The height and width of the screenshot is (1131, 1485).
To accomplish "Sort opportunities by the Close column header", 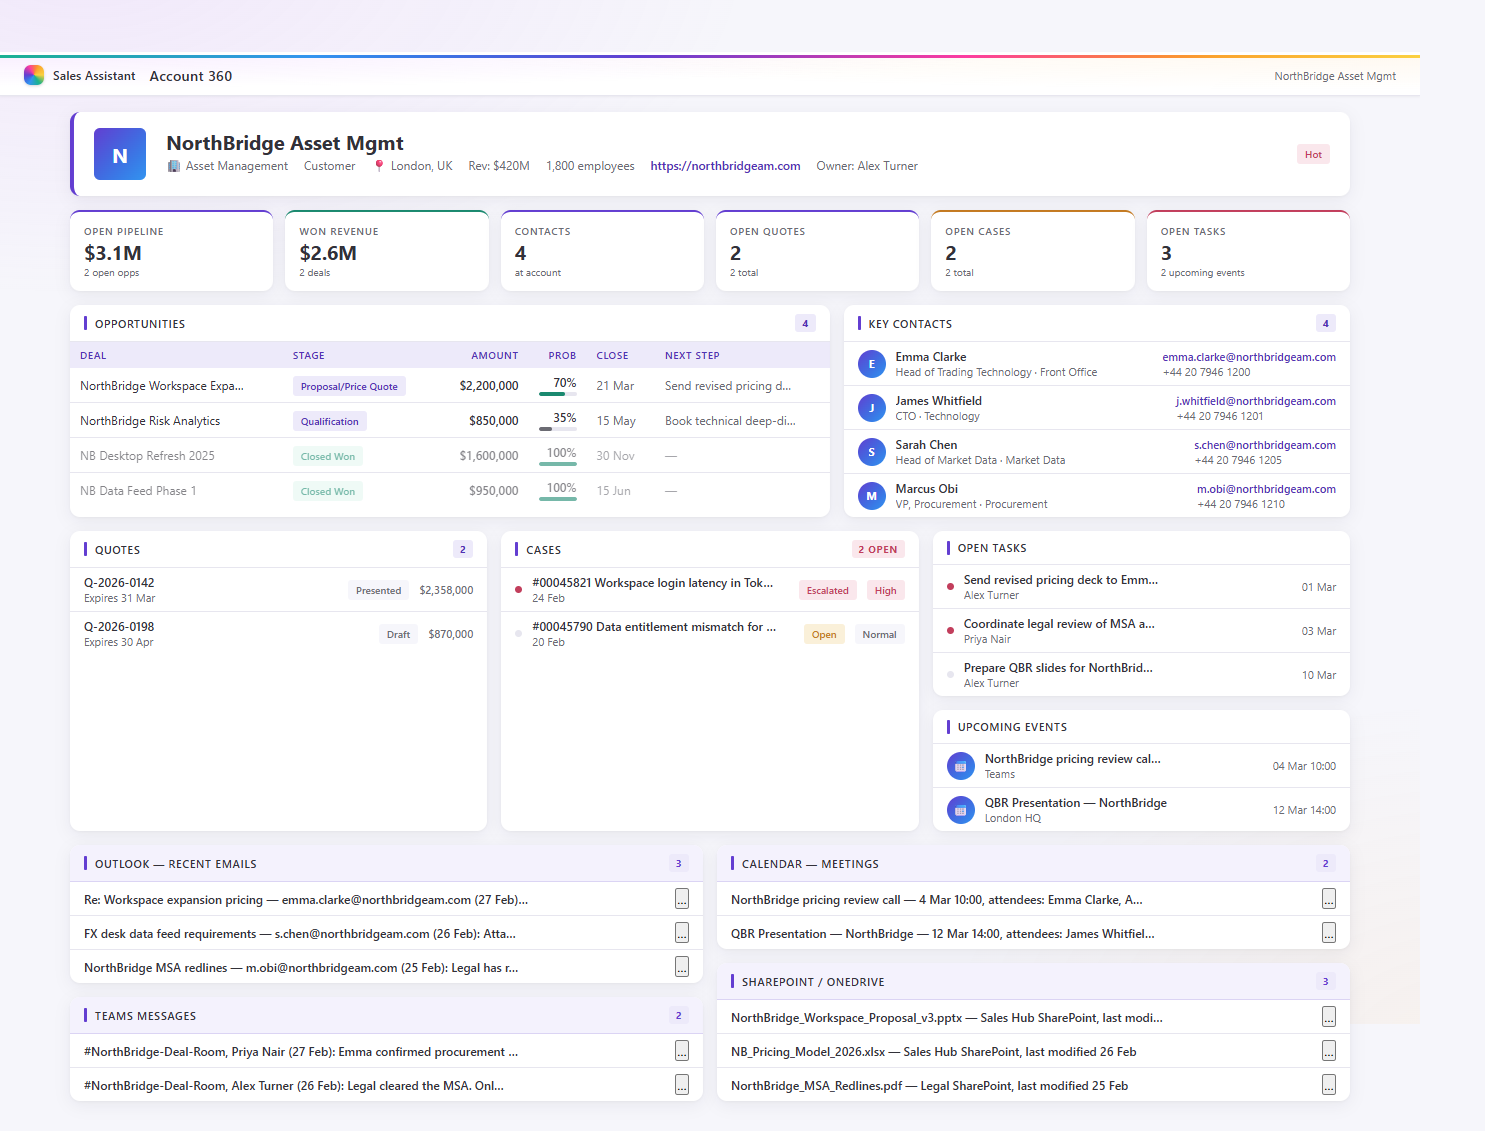I will pos(613,355).
